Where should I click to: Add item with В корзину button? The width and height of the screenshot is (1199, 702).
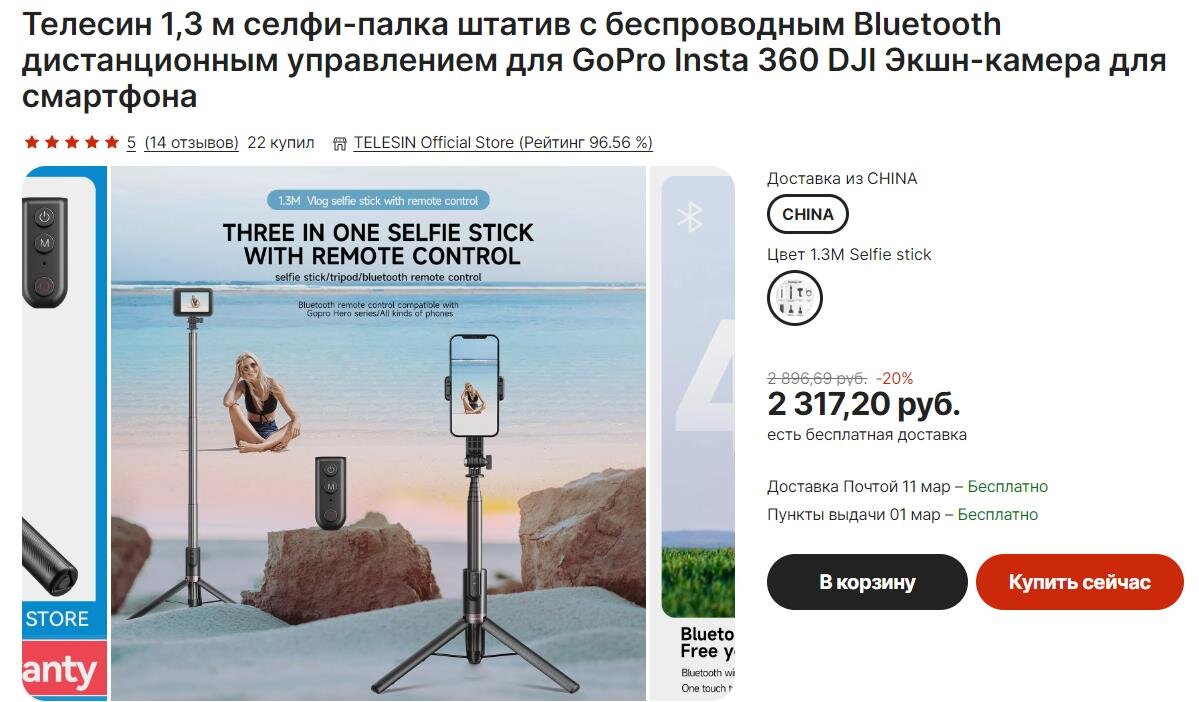pos(867,582)
